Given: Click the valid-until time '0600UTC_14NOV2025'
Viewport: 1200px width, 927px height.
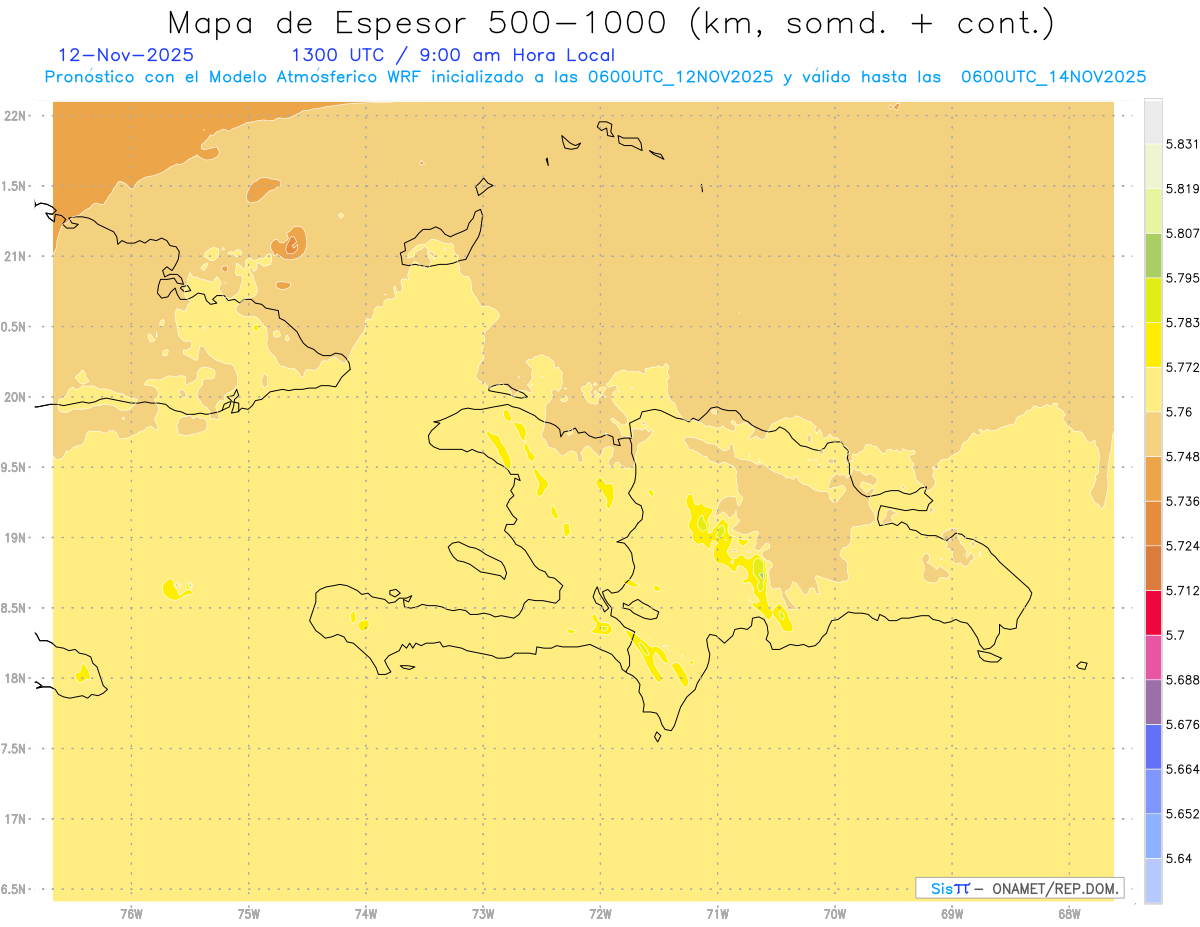Looking at the screenshot, I should [1053, 77].
